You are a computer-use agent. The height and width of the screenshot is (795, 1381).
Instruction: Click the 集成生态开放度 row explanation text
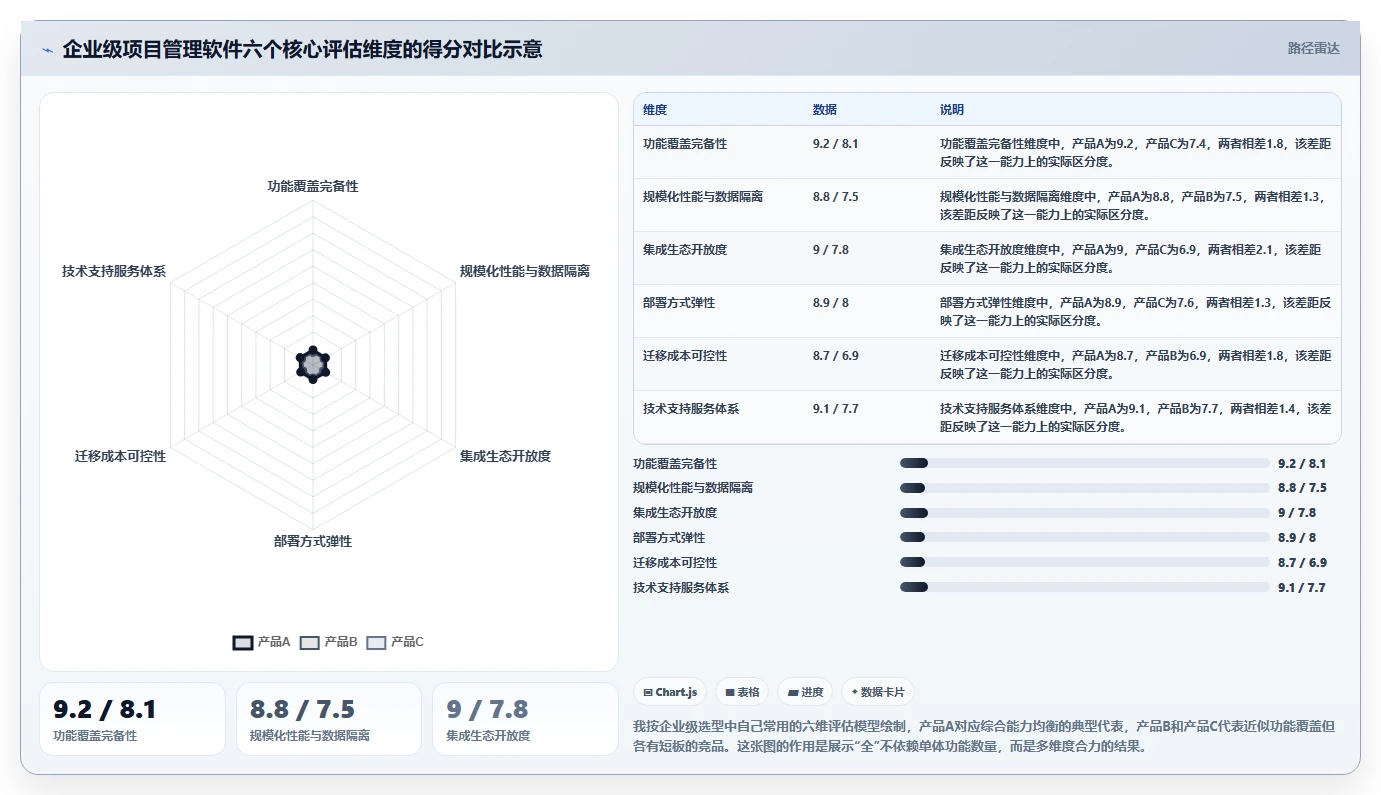pos(1130,259)
